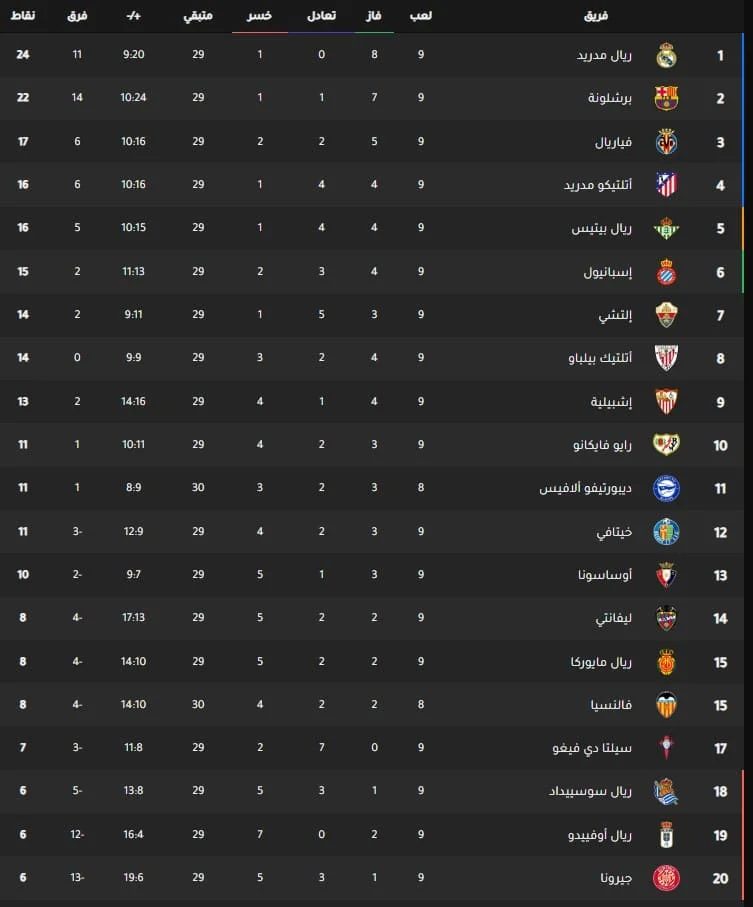Select the خسر losses column header

click(x=260, y=17)
